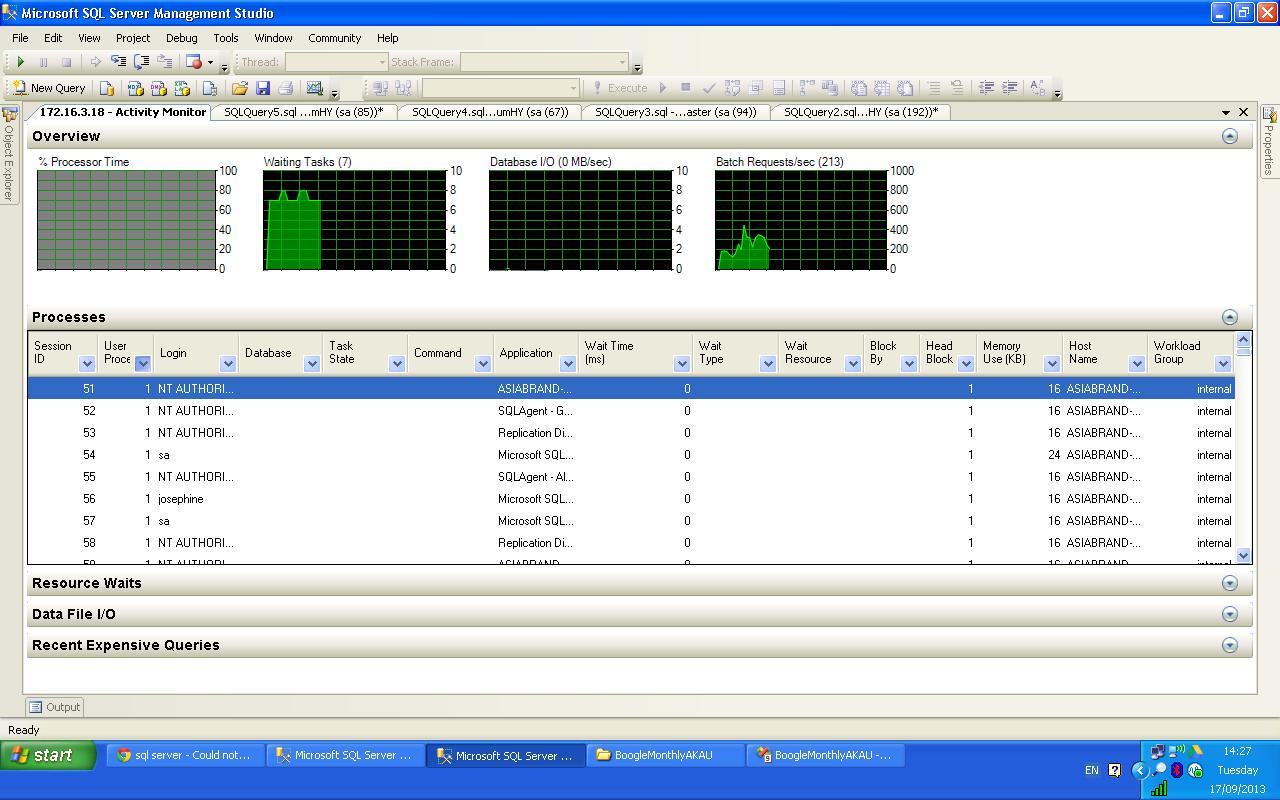Switch to the SQLQuery2.sql tab
Screen dimensions: 1280x800
861,112
